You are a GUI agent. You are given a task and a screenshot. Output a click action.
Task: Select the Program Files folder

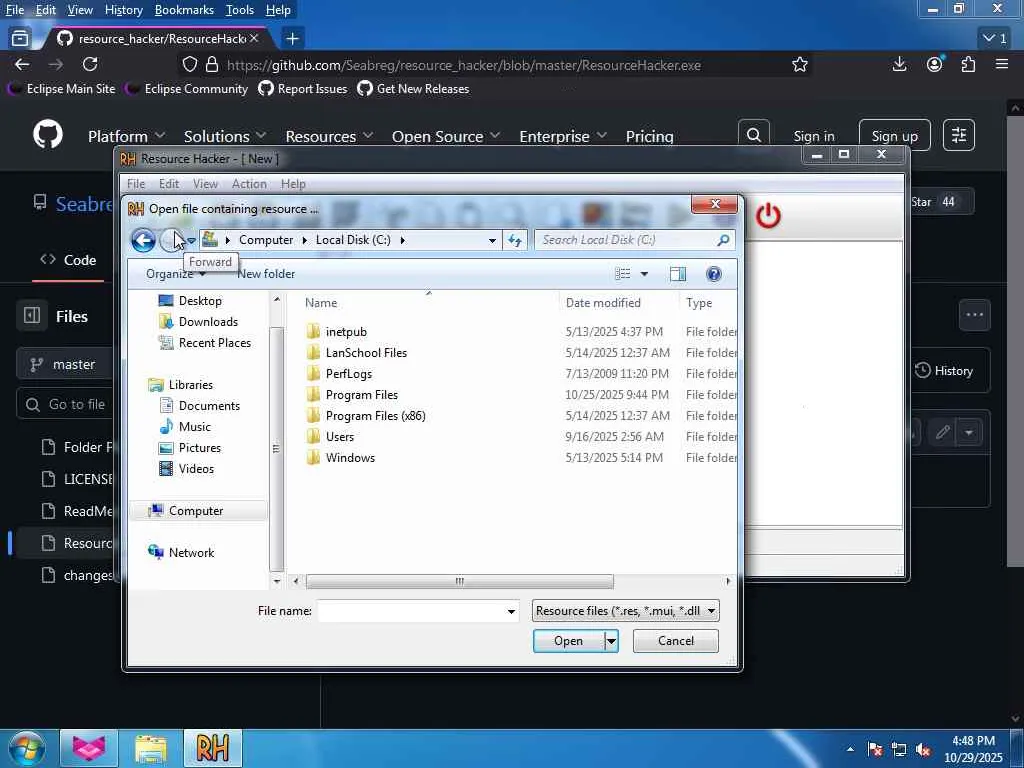click(361, 394)
